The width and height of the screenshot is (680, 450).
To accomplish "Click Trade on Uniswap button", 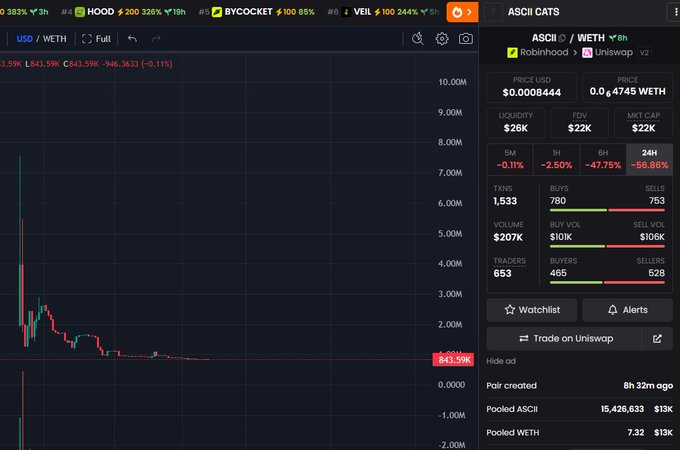I will [x=564, y=339].
